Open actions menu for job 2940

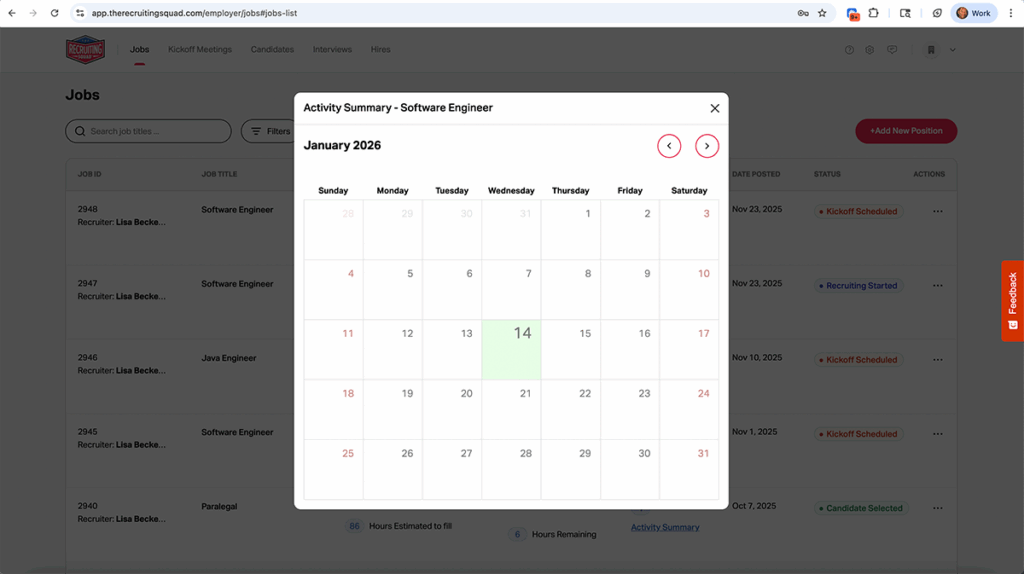tap(938, 508)
